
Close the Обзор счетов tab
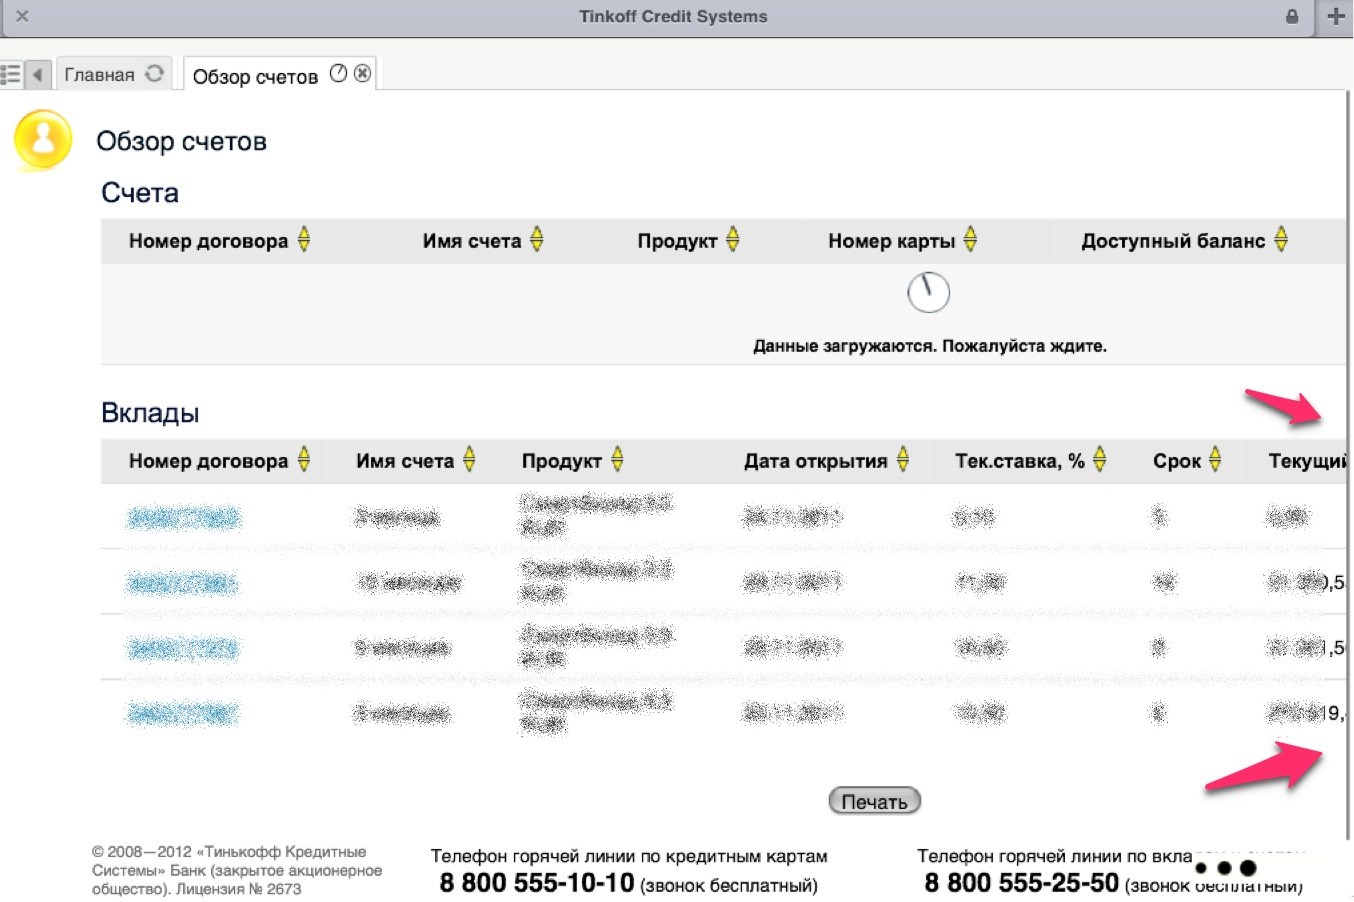point(362,73)
